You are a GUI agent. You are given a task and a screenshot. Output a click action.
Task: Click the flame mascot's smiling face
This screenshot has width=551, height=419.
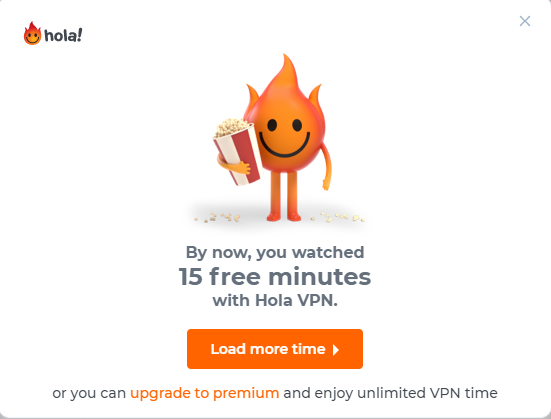285,138
